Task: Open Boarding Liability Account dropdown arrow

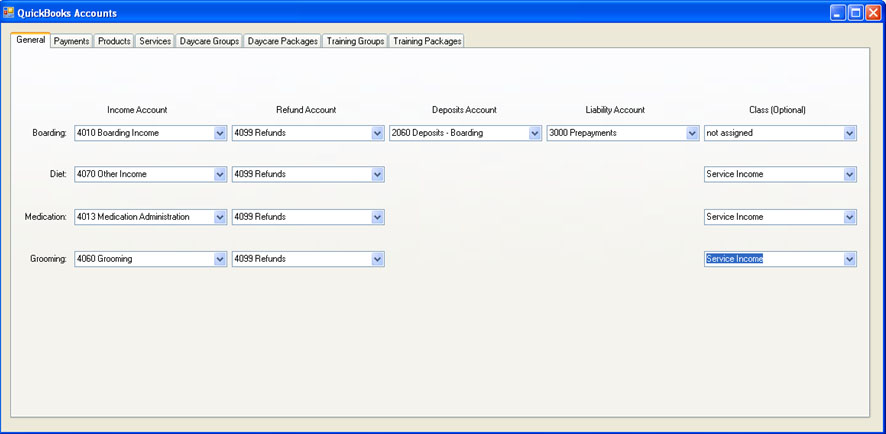Action: (692, 133)
